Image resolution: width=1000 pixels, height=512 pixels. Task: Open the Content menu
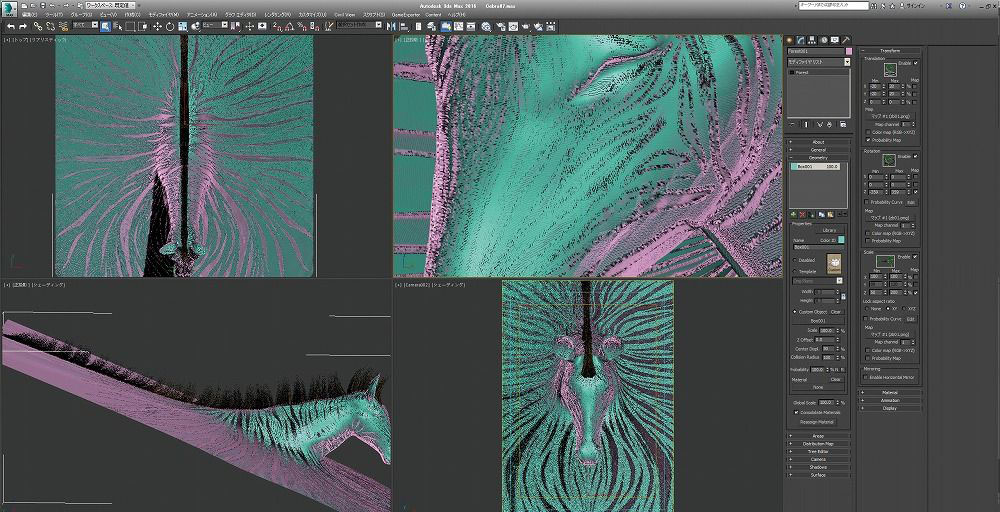[x=433, y=15]
